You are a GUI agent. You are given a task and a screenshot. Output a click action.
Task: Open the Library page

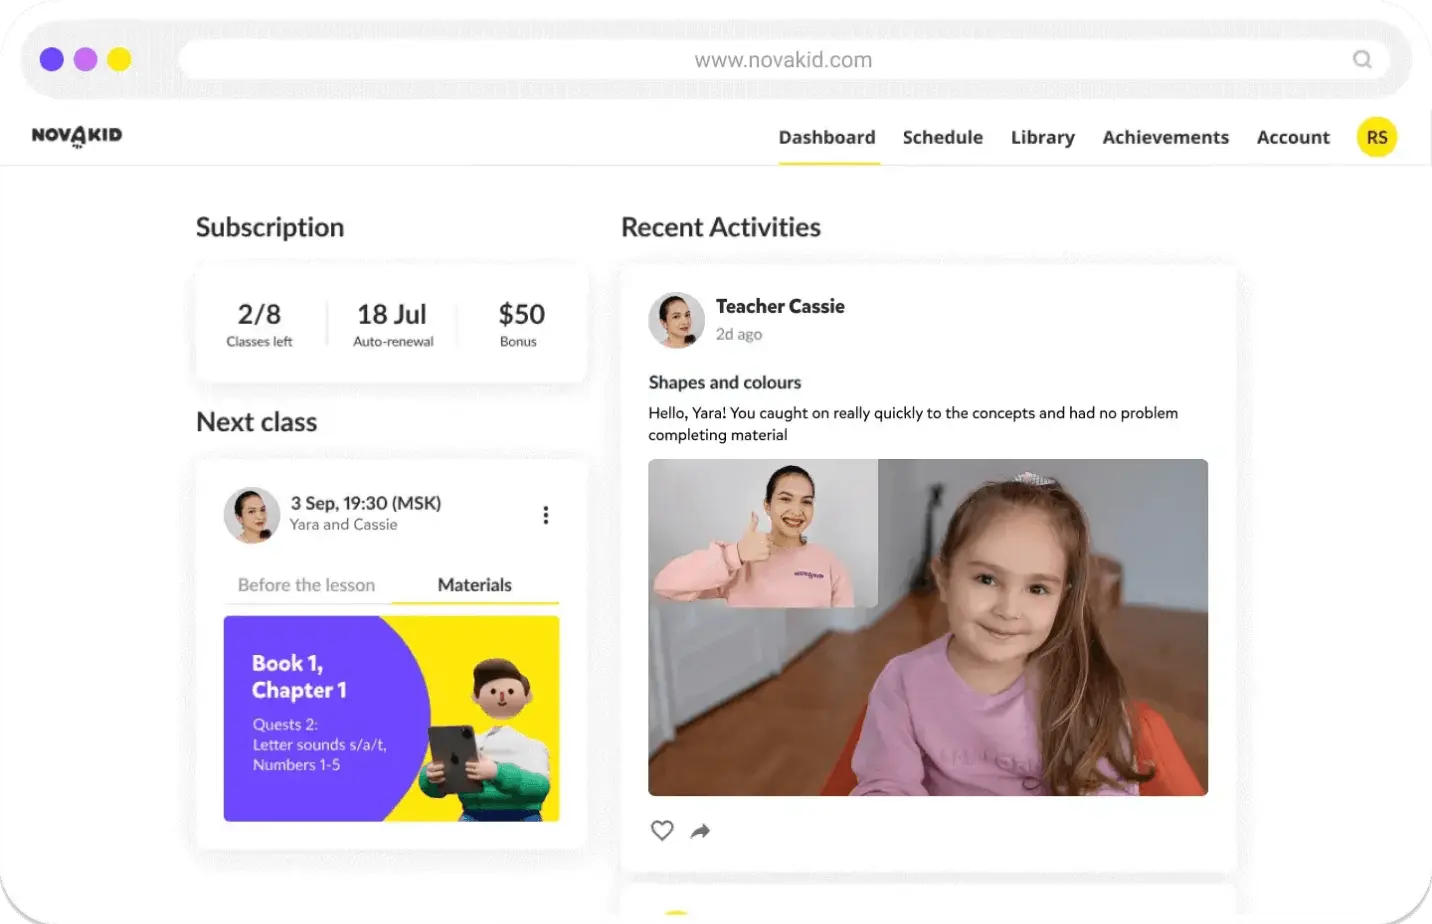pos(1042,137)
